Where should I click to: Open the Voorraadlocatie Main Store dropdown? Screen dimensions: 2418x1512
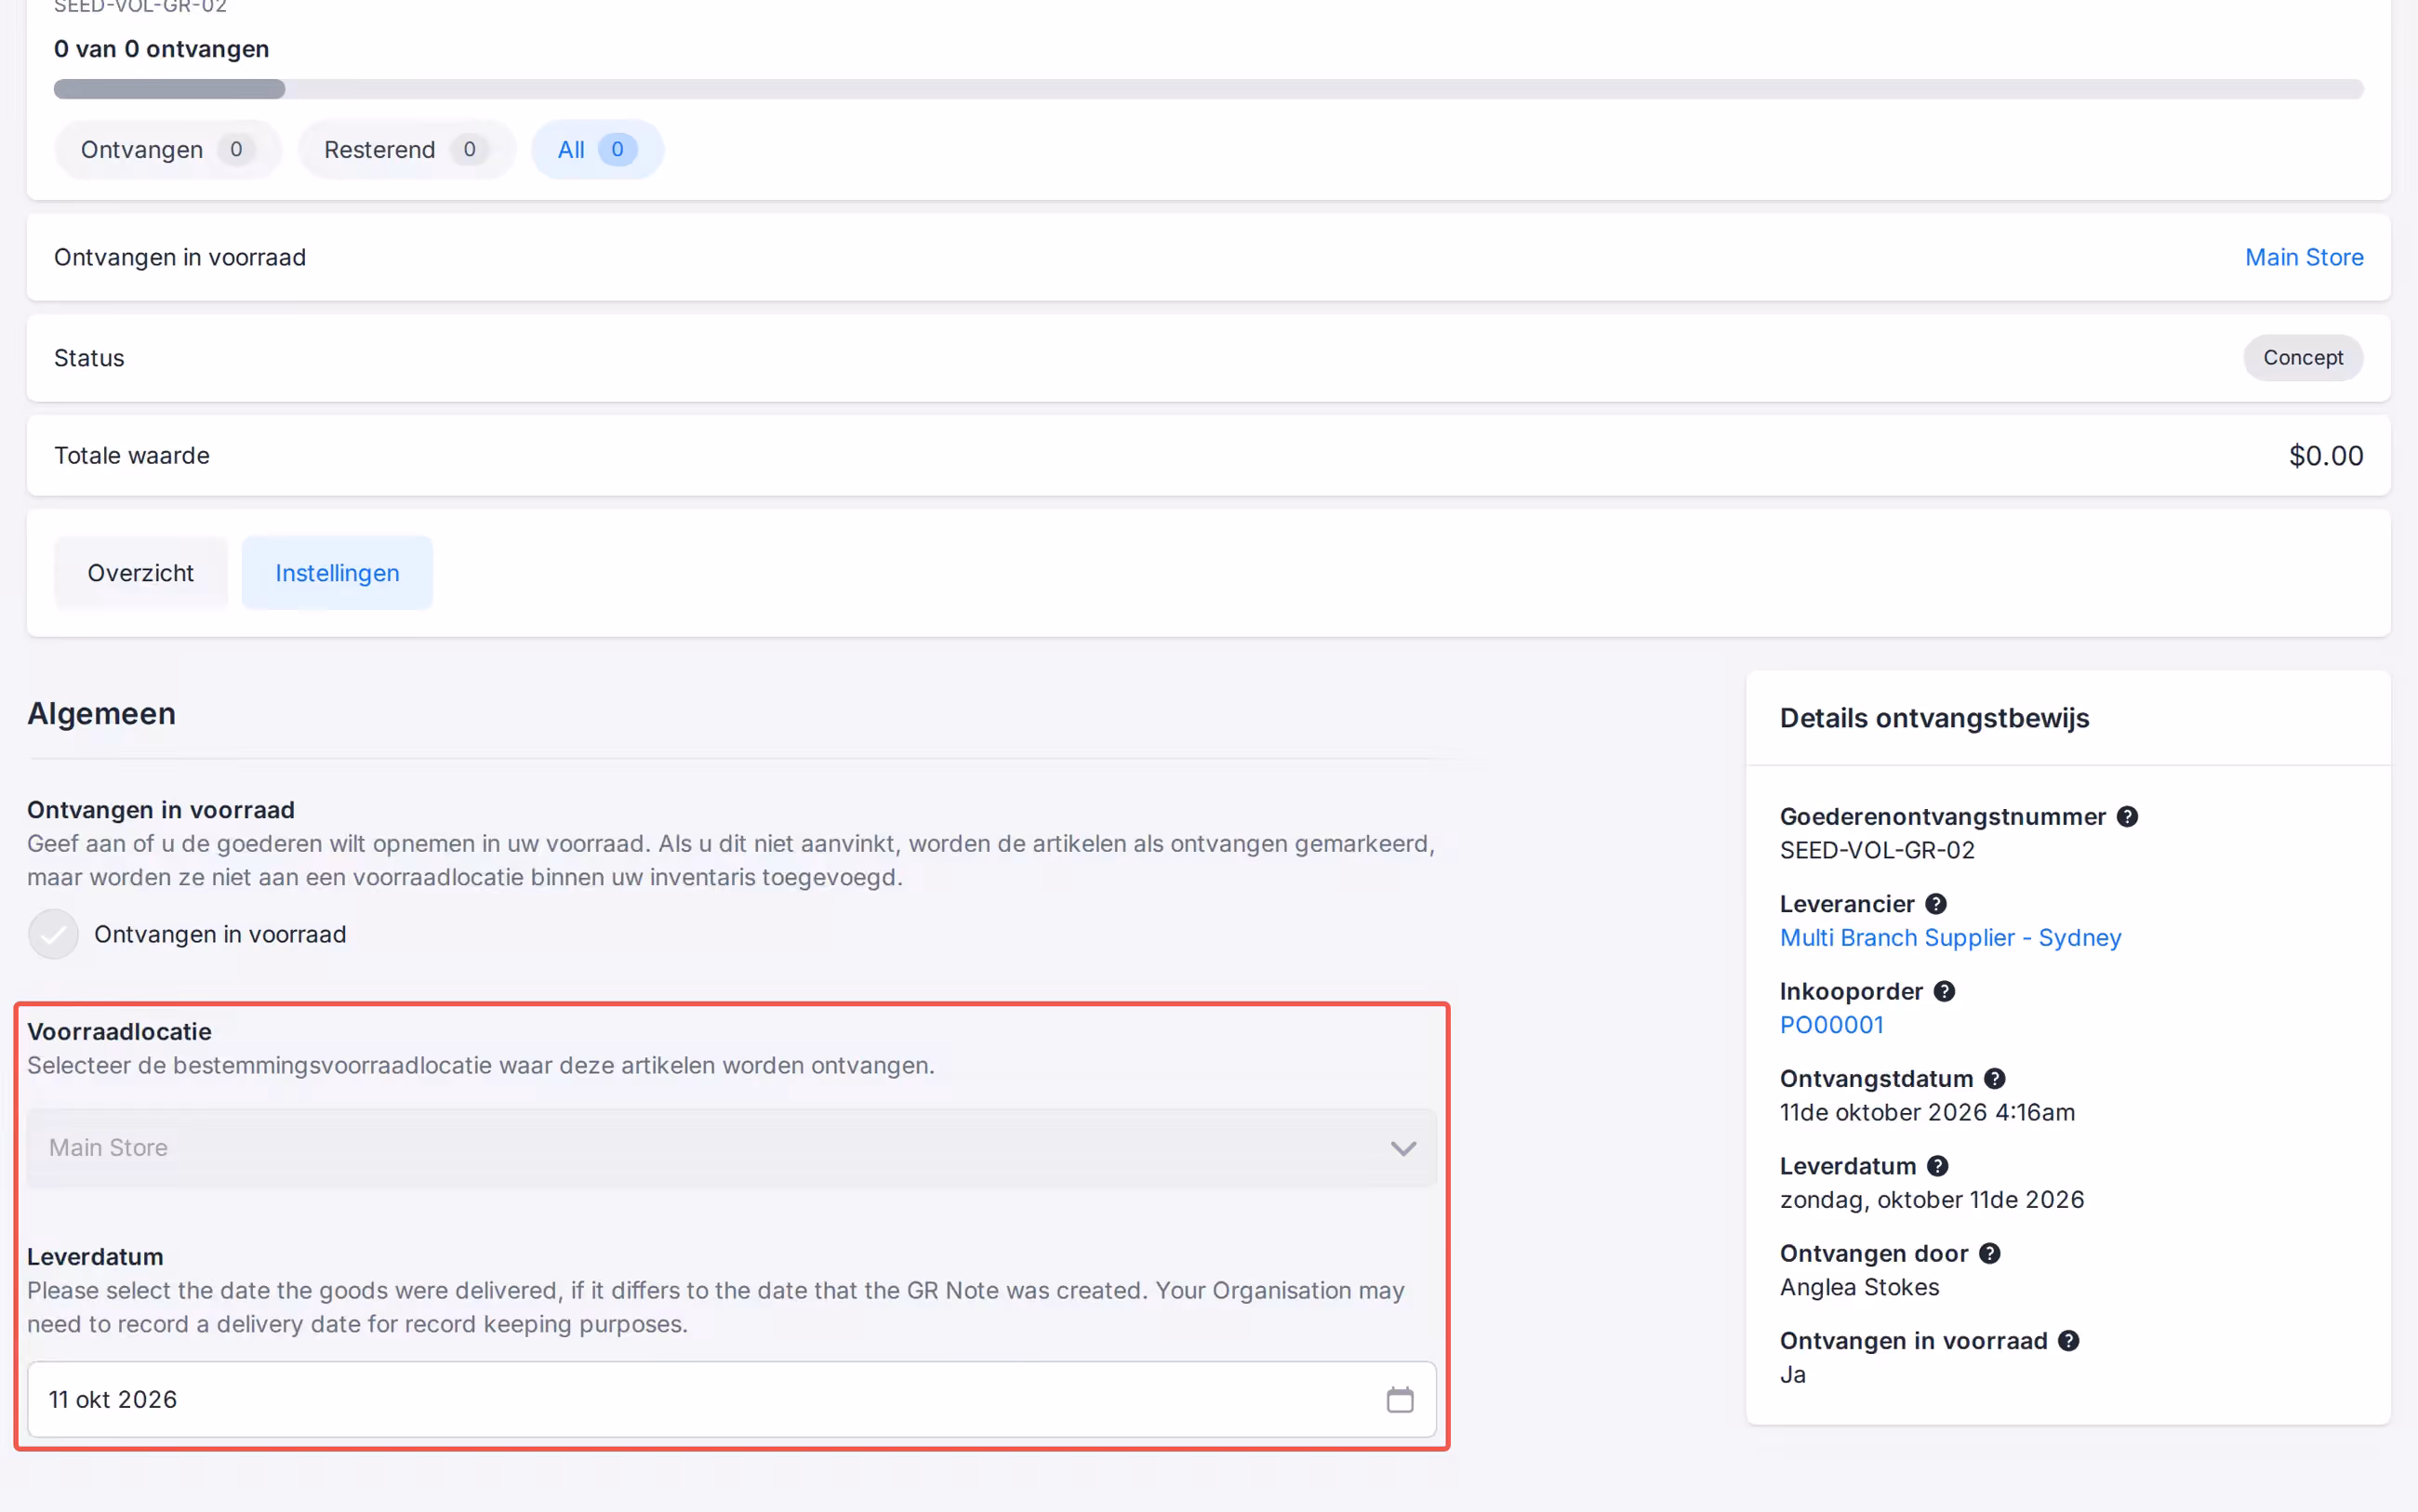pyautogui.click(x=731, y=1147)
